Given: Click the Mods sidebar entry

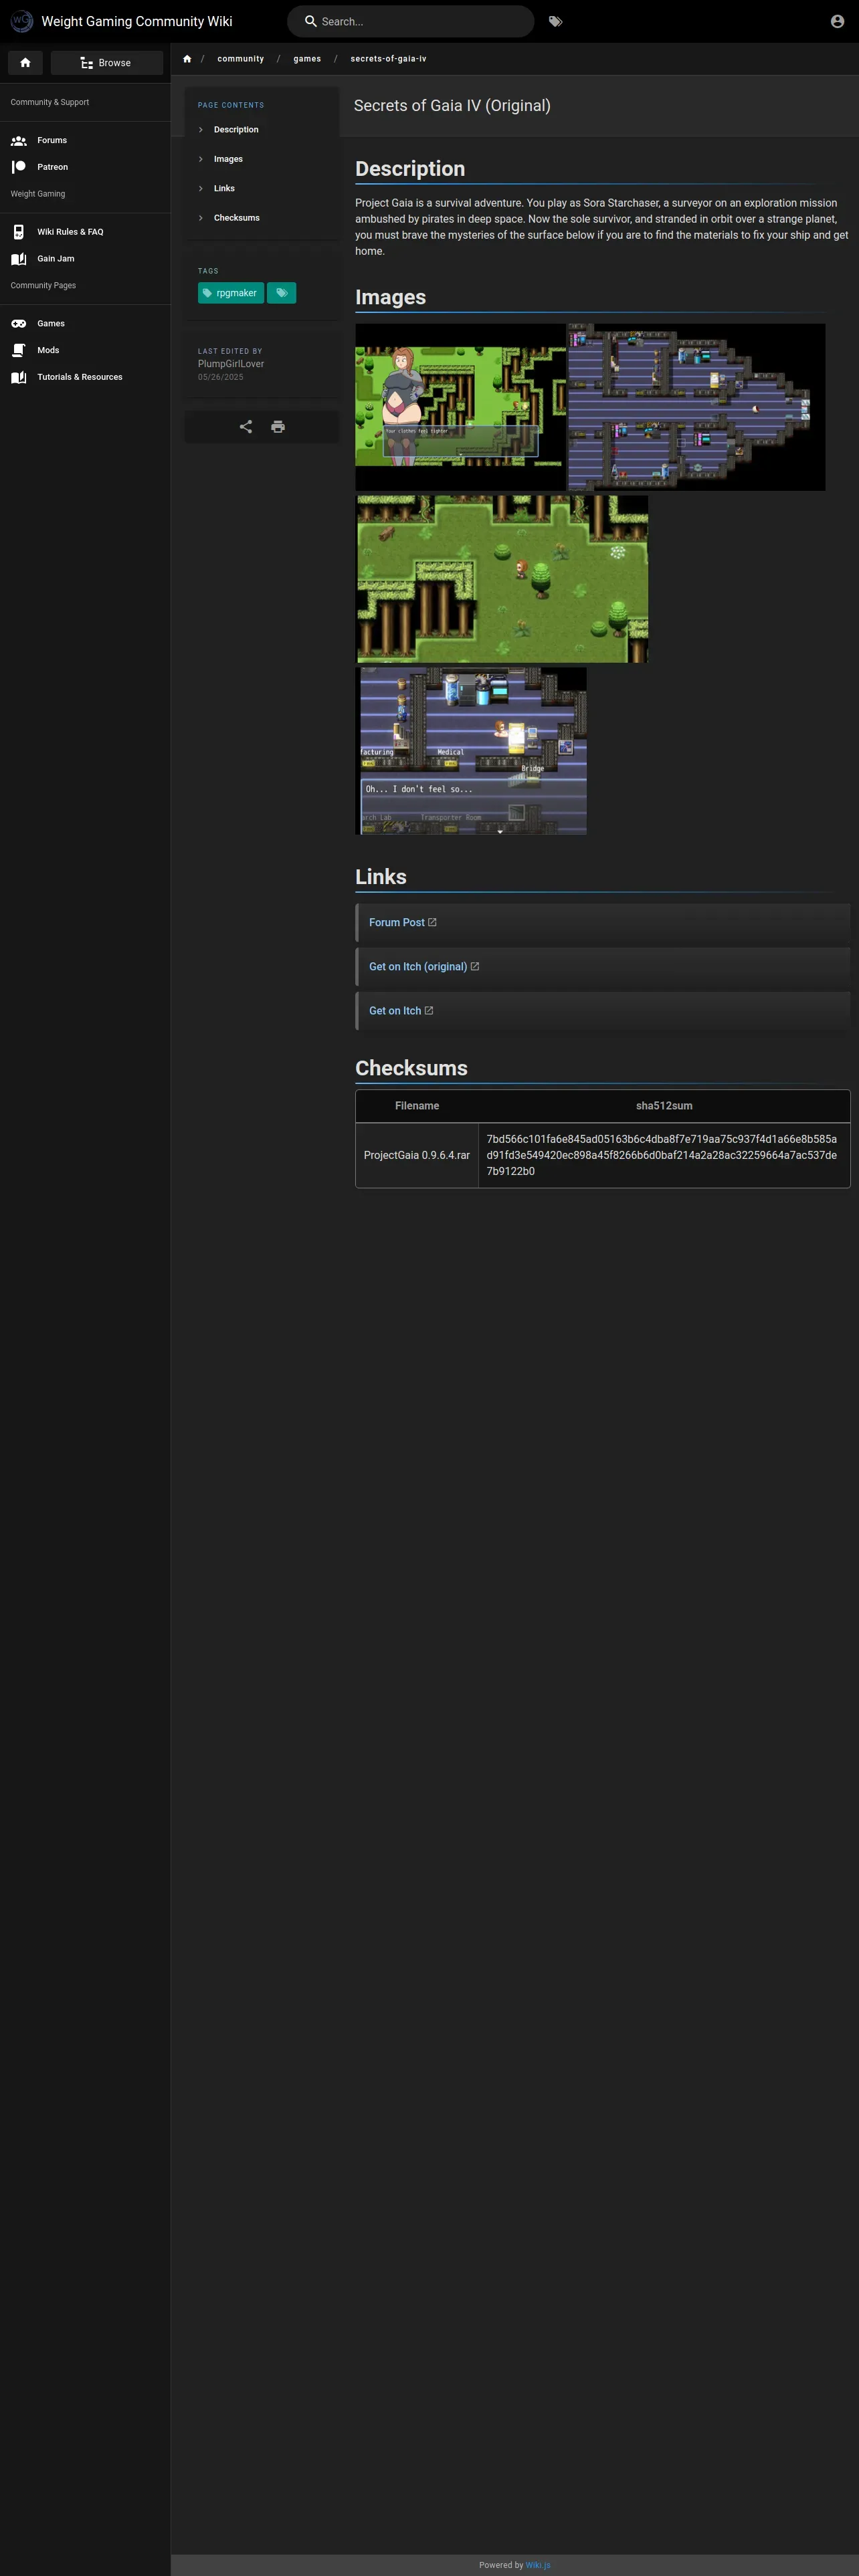Looking at the screenshot, I should (48, 350).
